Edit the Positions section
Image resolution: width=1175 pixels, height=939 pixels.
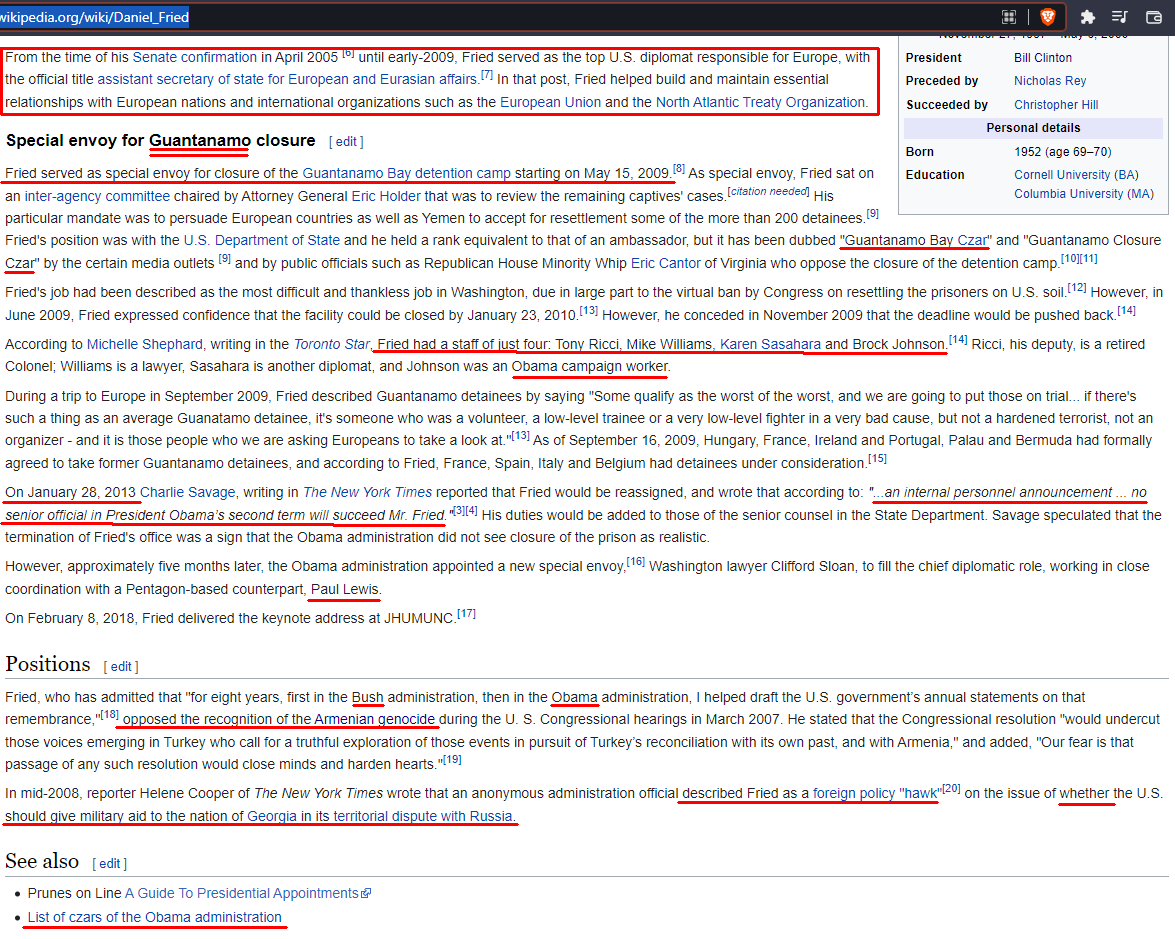[121, 667]
